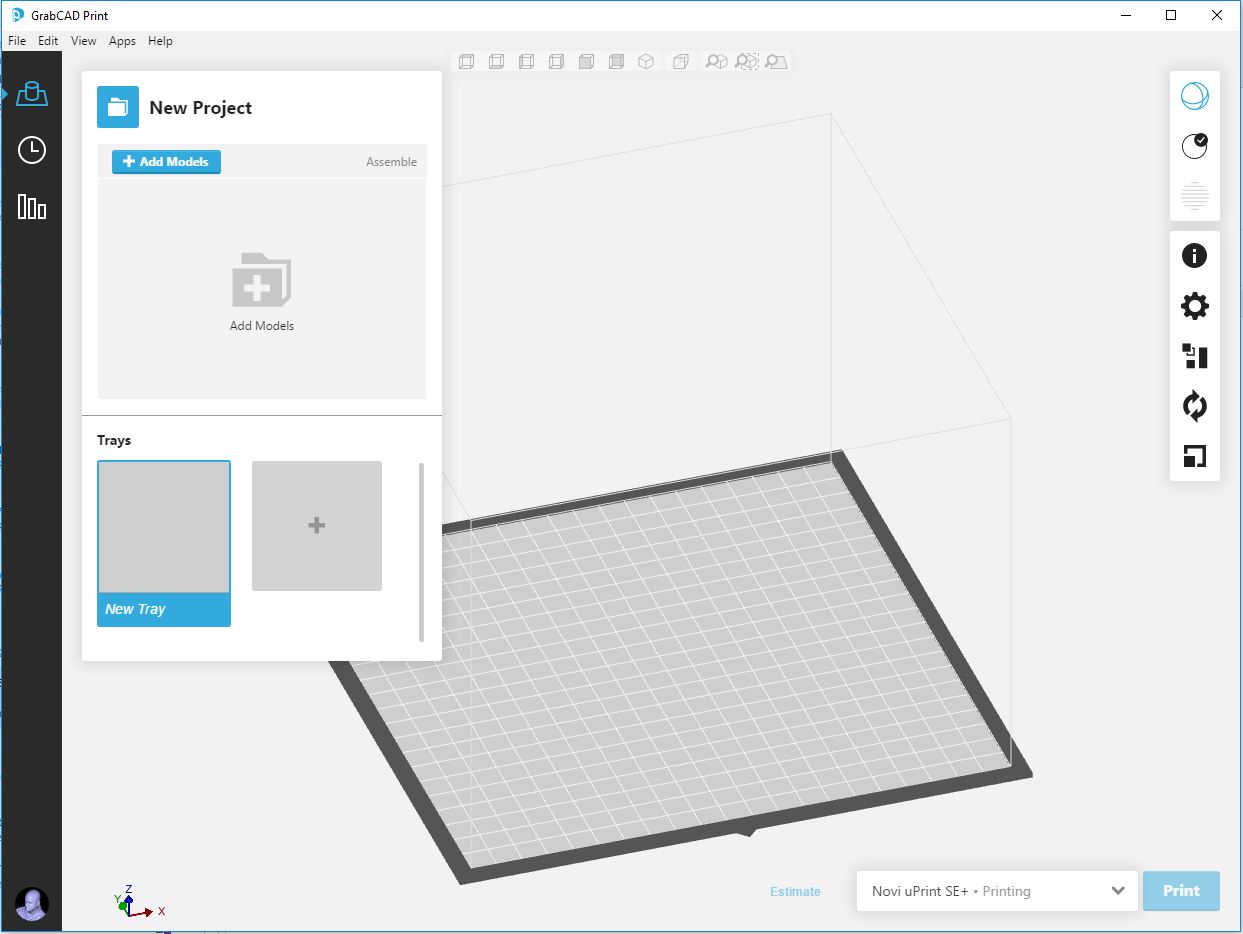Select the leftmost view cube in top toolbar
The width and height of the screenshot is (1243, 934).
(466, 62)
